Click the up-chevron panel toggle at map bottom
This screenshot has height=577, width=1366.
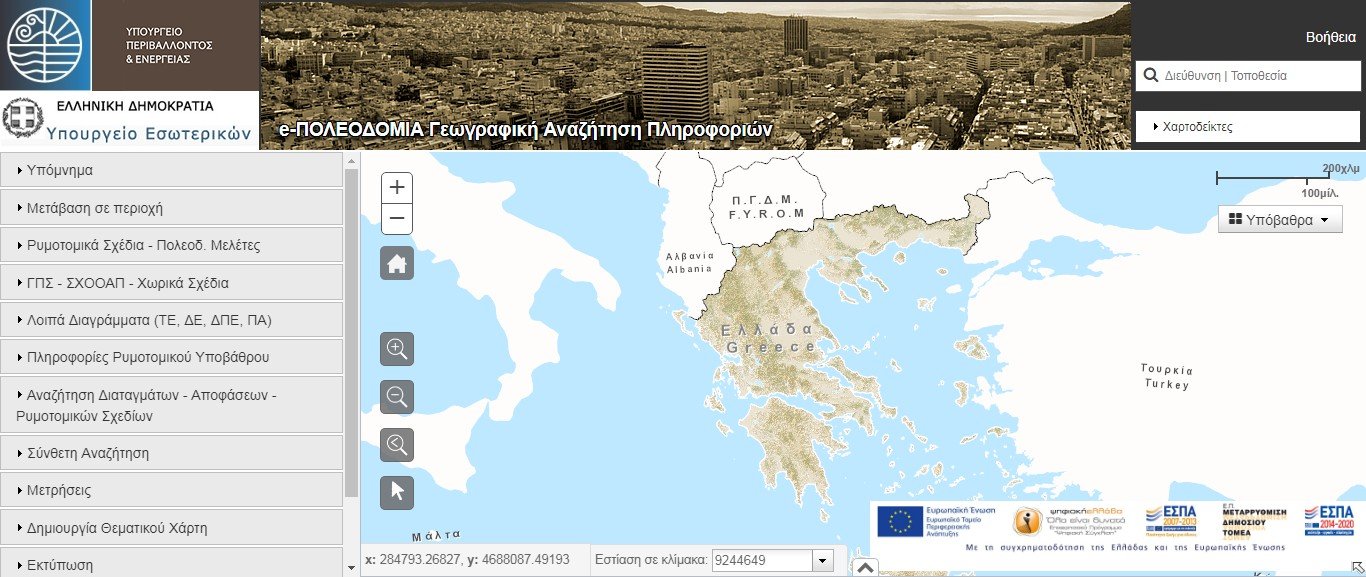(866, 567)
